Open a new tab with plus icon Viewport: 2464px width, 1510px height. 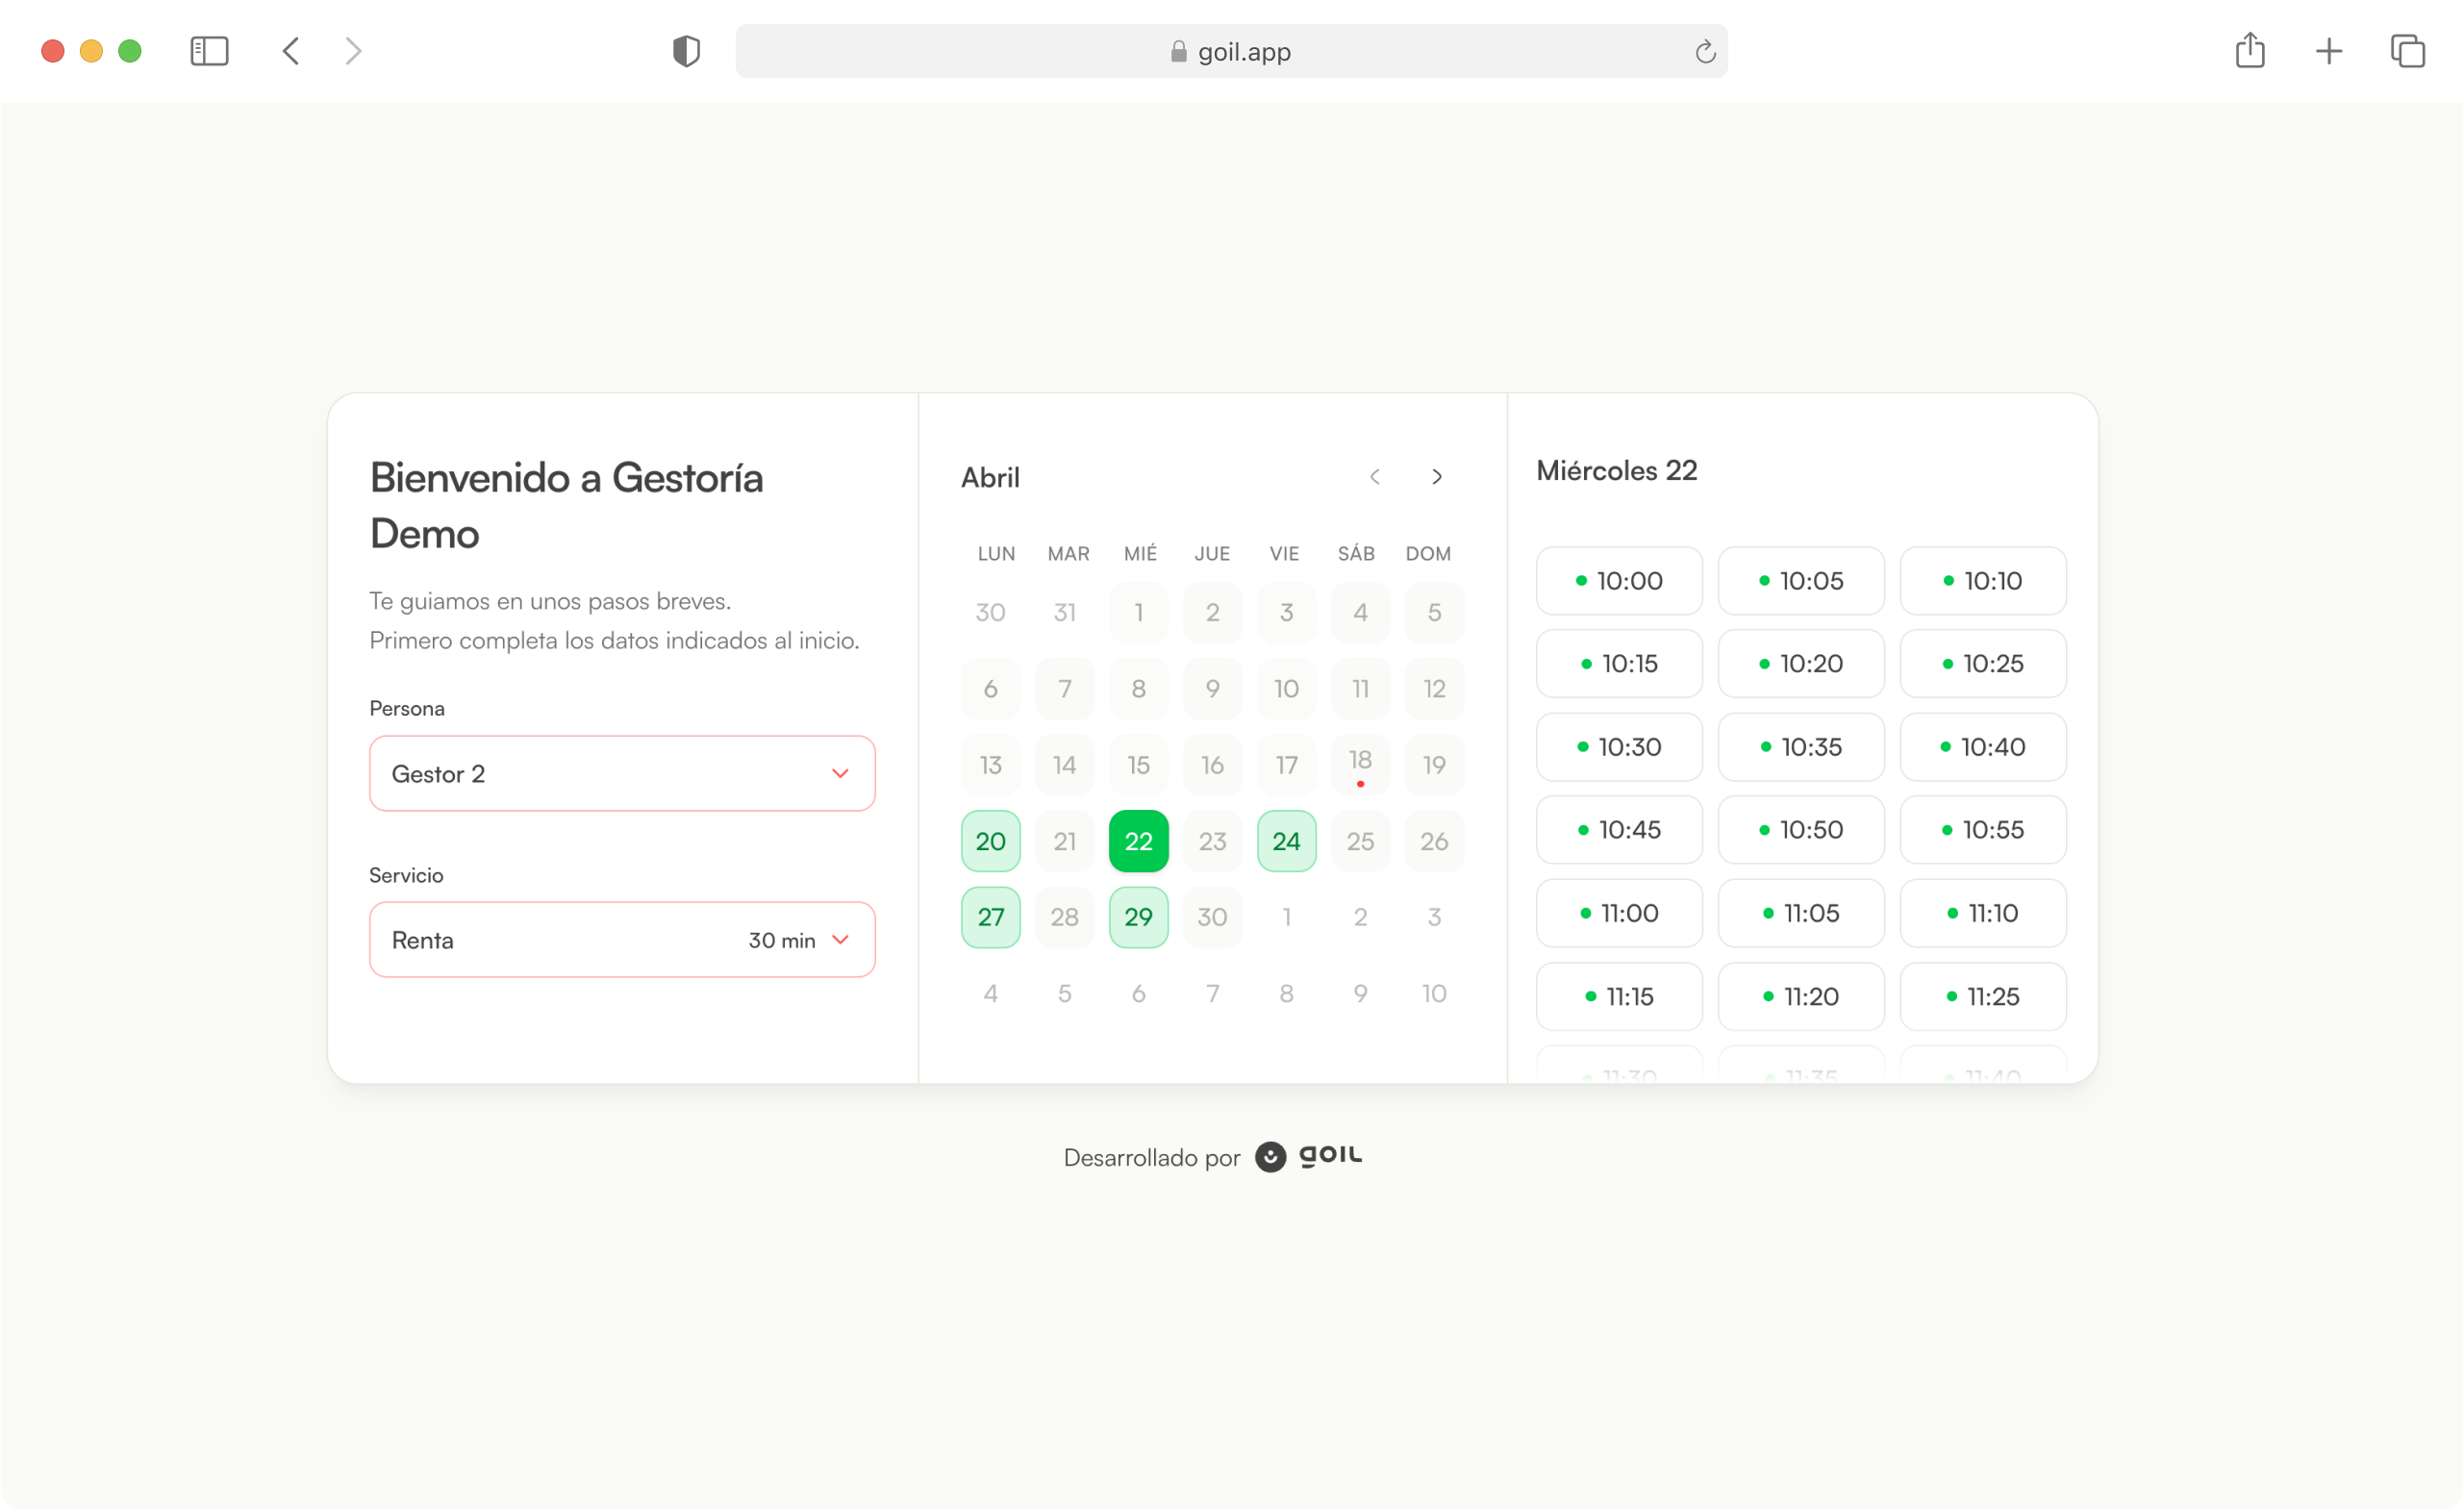coord(2329,51)
